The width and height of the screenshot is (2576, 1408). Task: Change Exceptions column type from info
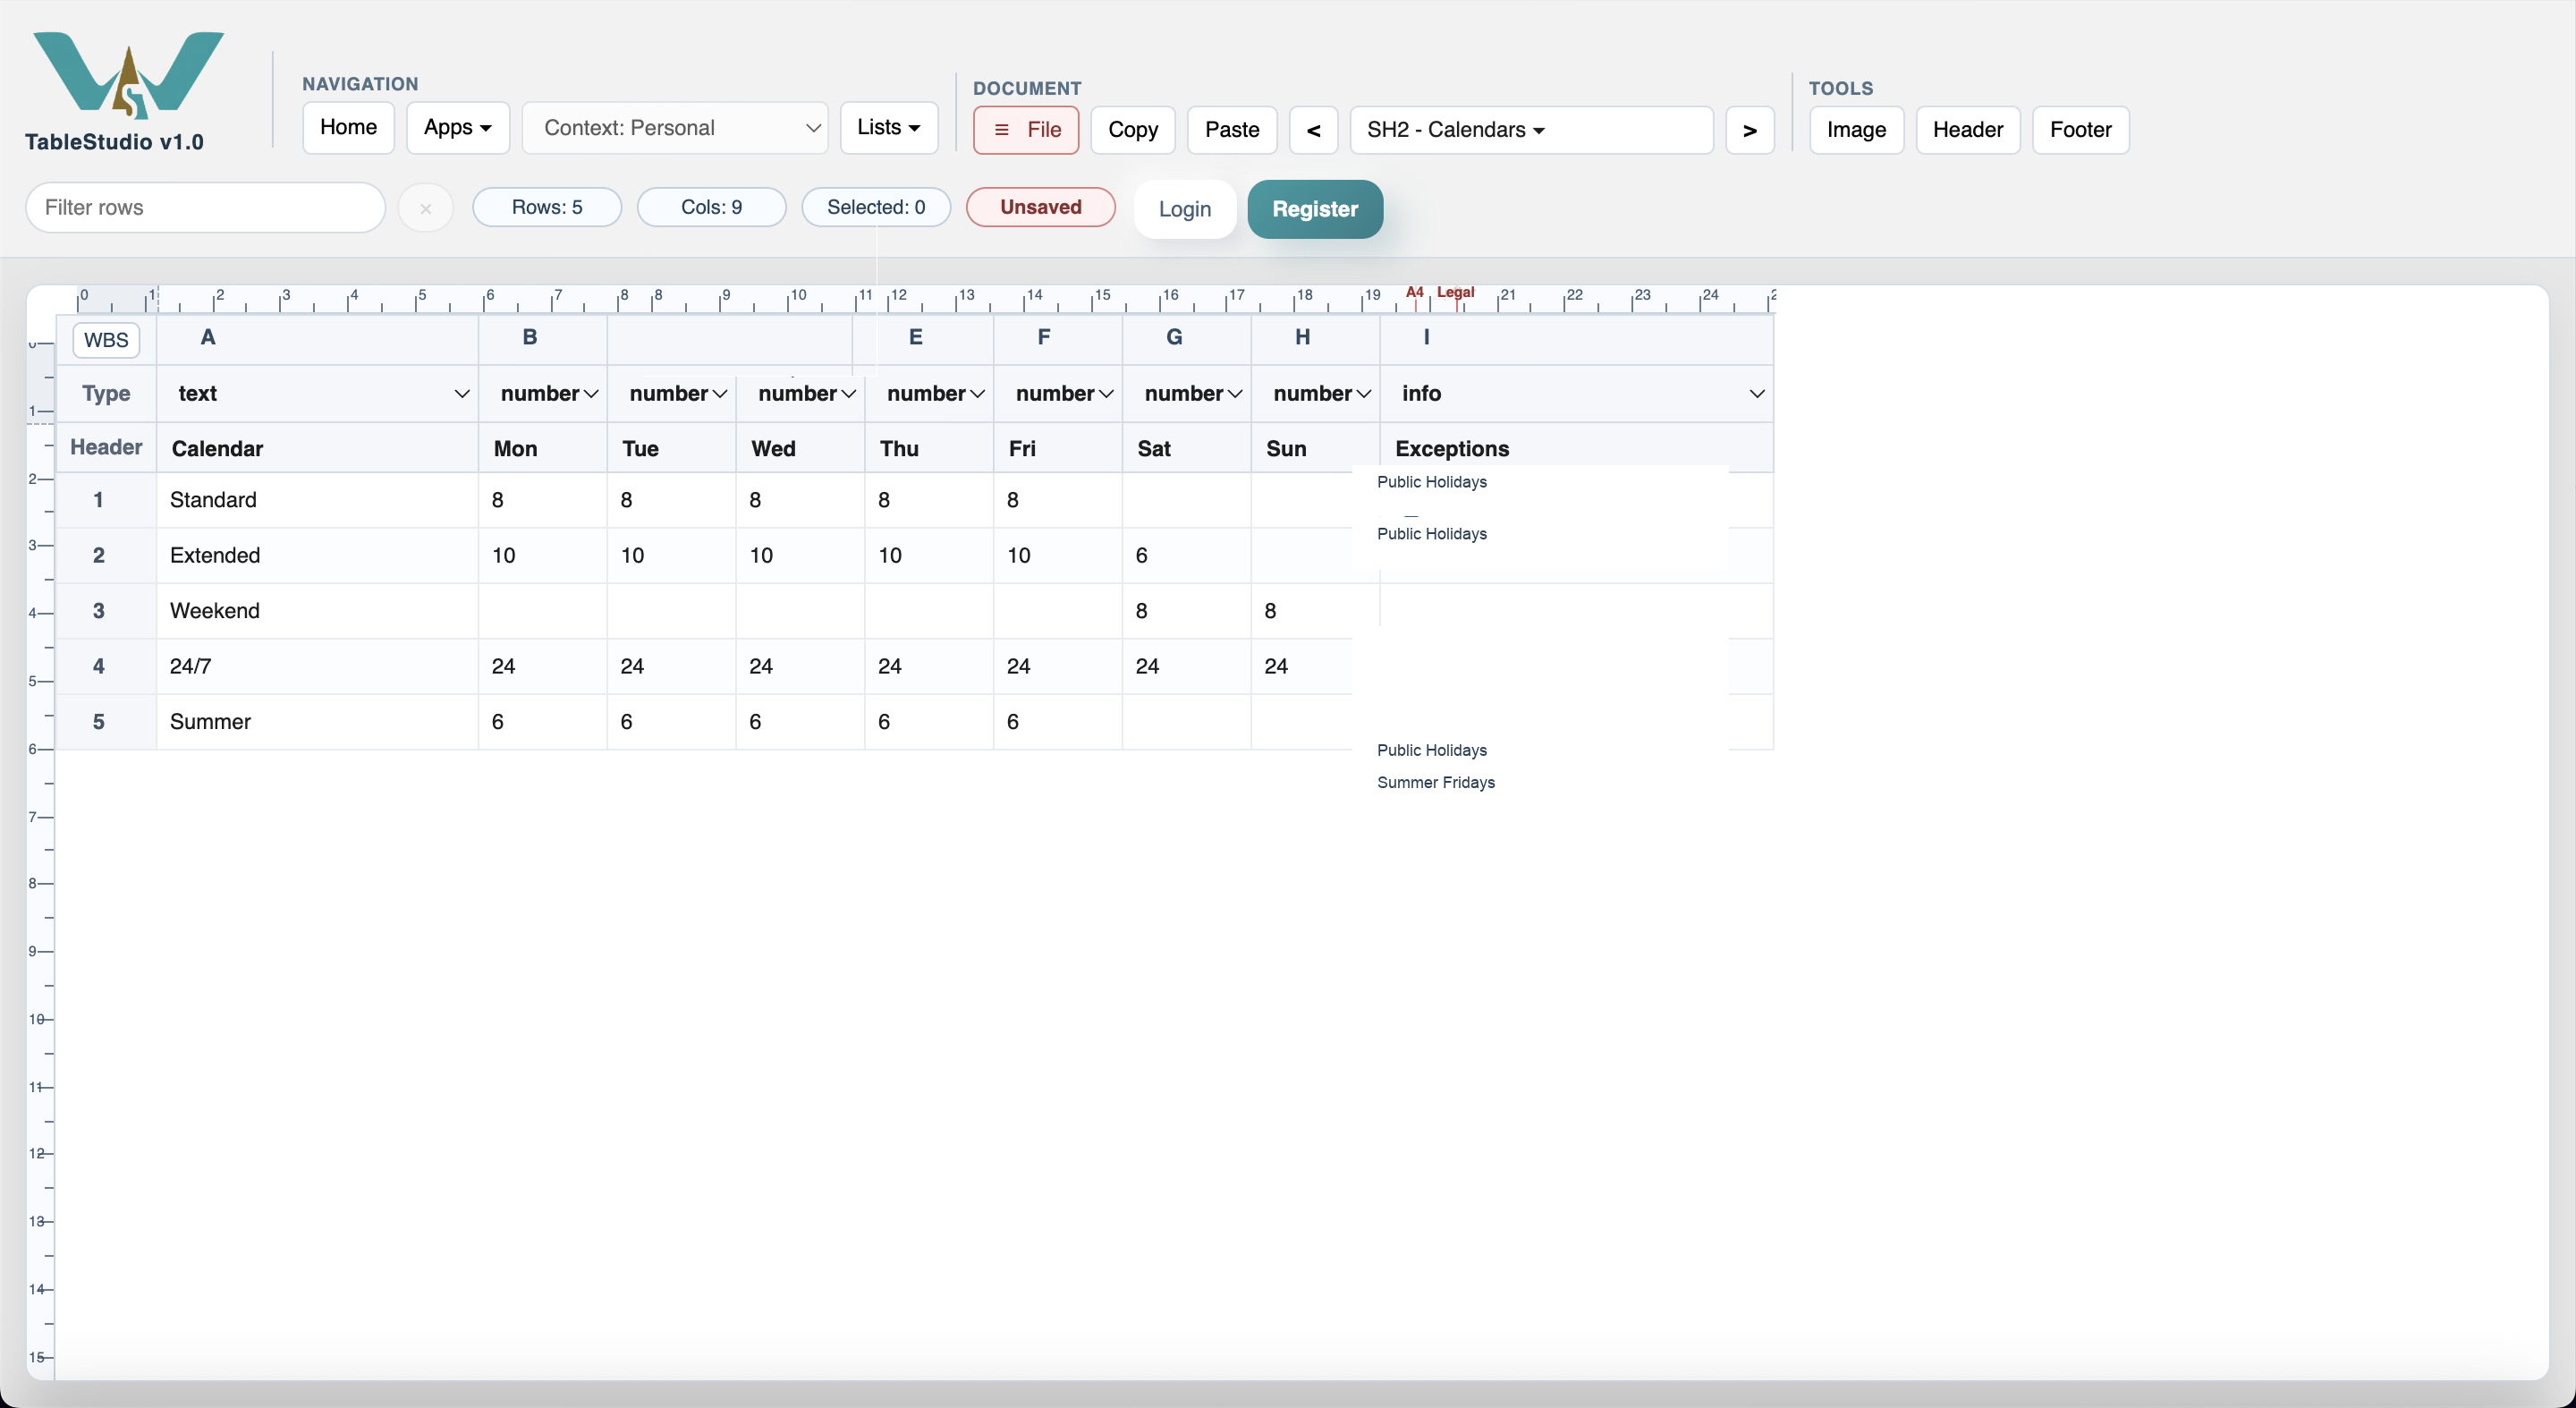click(1577, 393)
